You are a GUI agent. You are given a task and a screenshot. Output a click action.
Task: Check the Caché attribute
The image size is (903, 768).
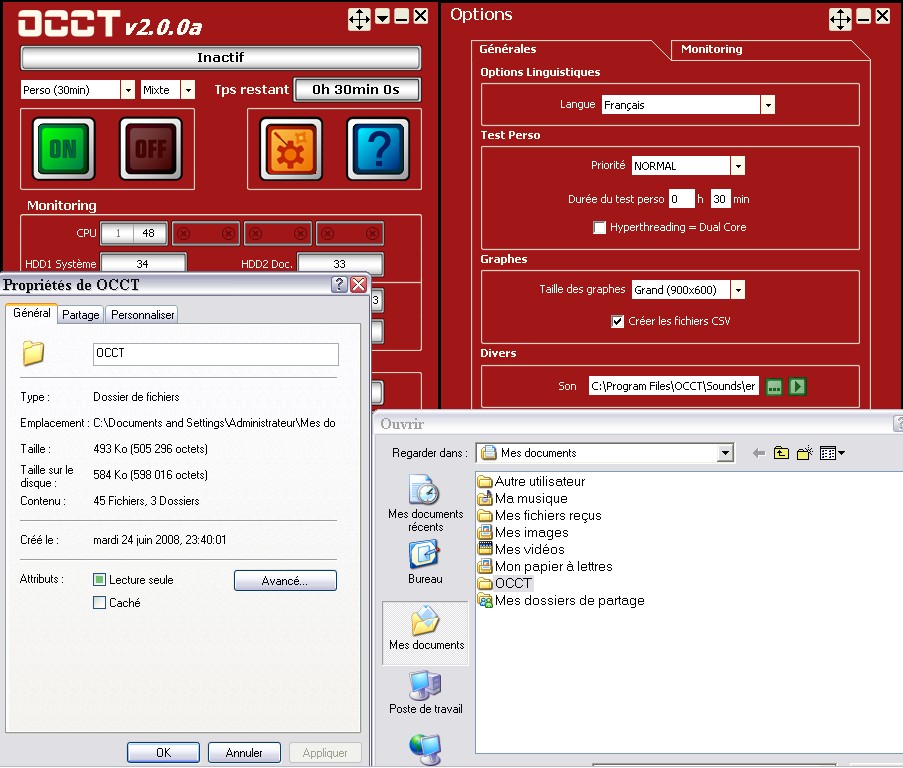click(99, 603)
